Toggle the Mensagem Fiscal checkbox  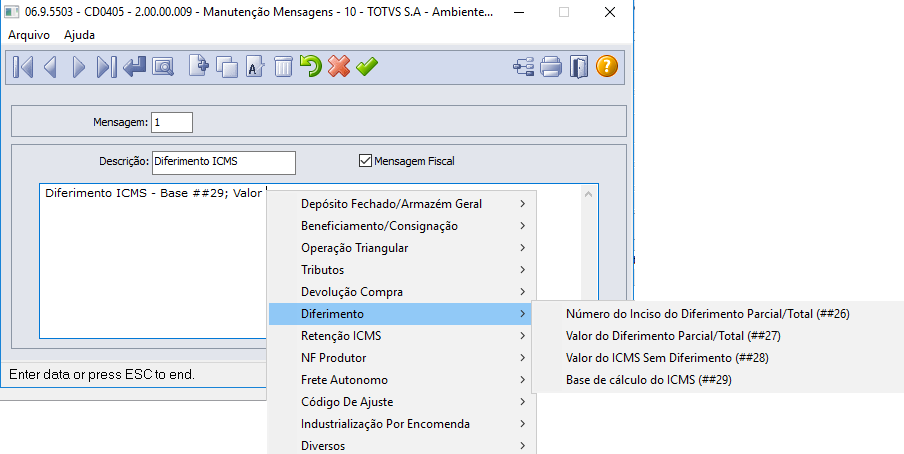tap(365, 161)
